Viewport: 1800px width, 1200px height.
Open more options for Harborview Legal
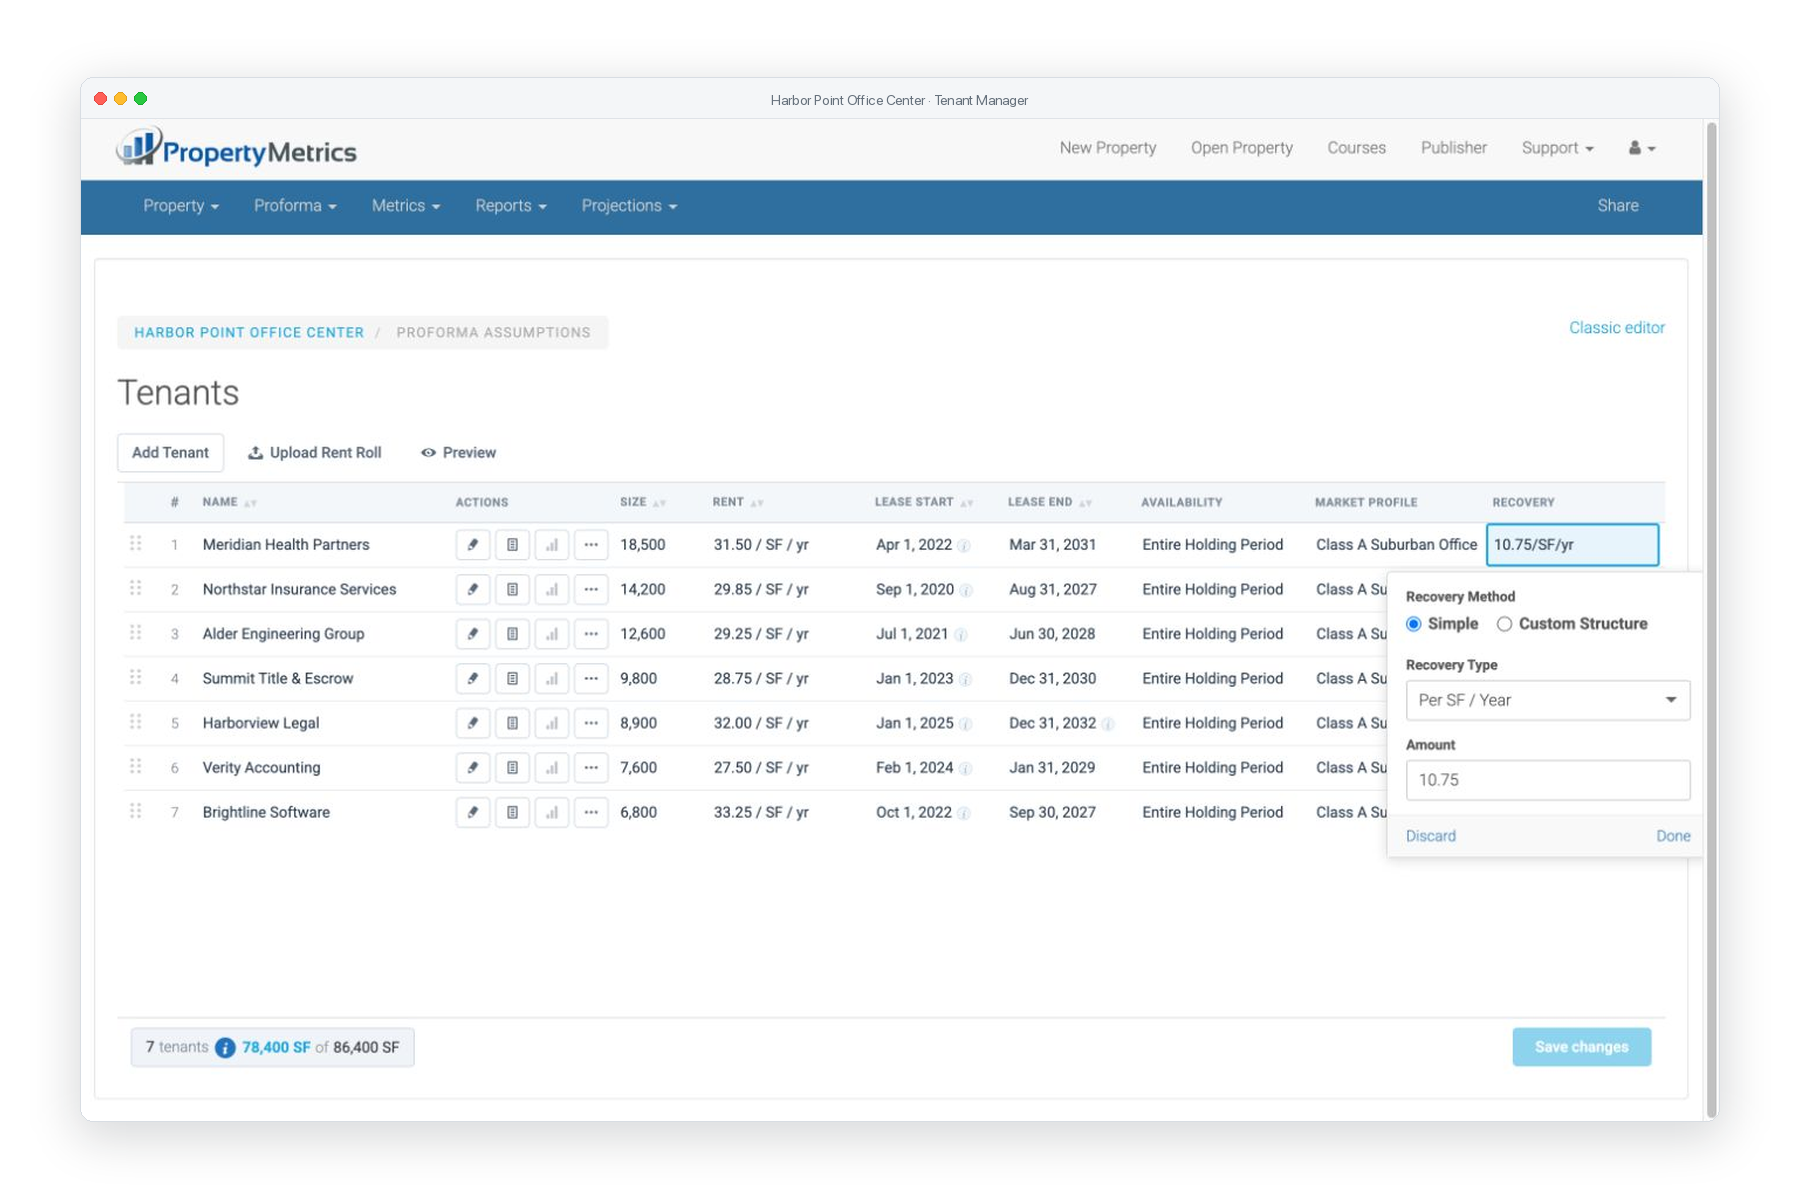pos(591,723)
